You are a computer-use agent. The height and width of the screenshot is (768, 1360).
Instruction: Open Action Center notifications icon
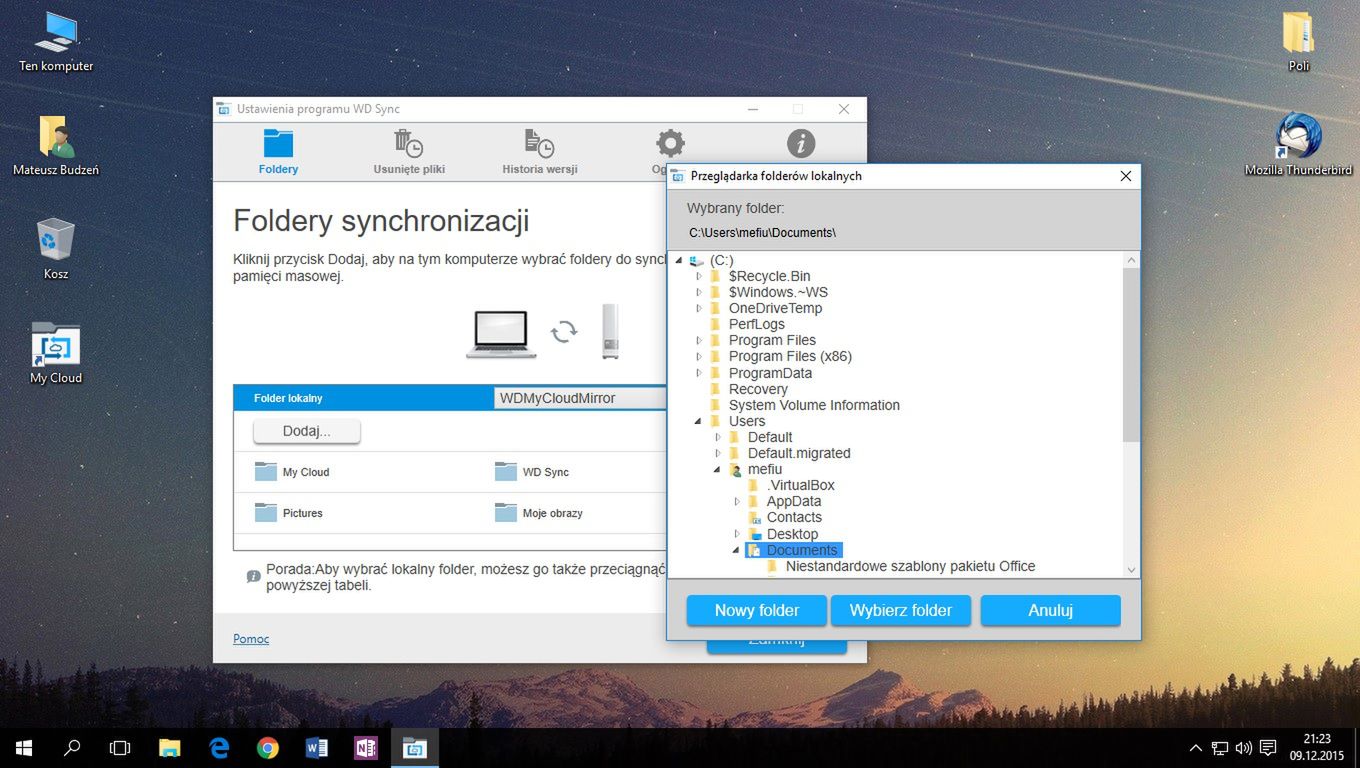click(1268, 748)
